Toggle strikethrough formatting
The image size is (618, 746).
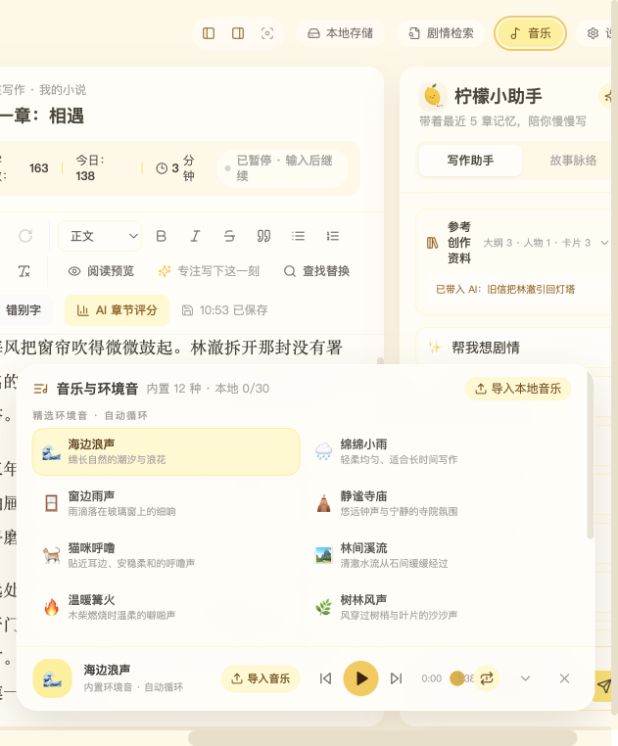tap(229, 236)
